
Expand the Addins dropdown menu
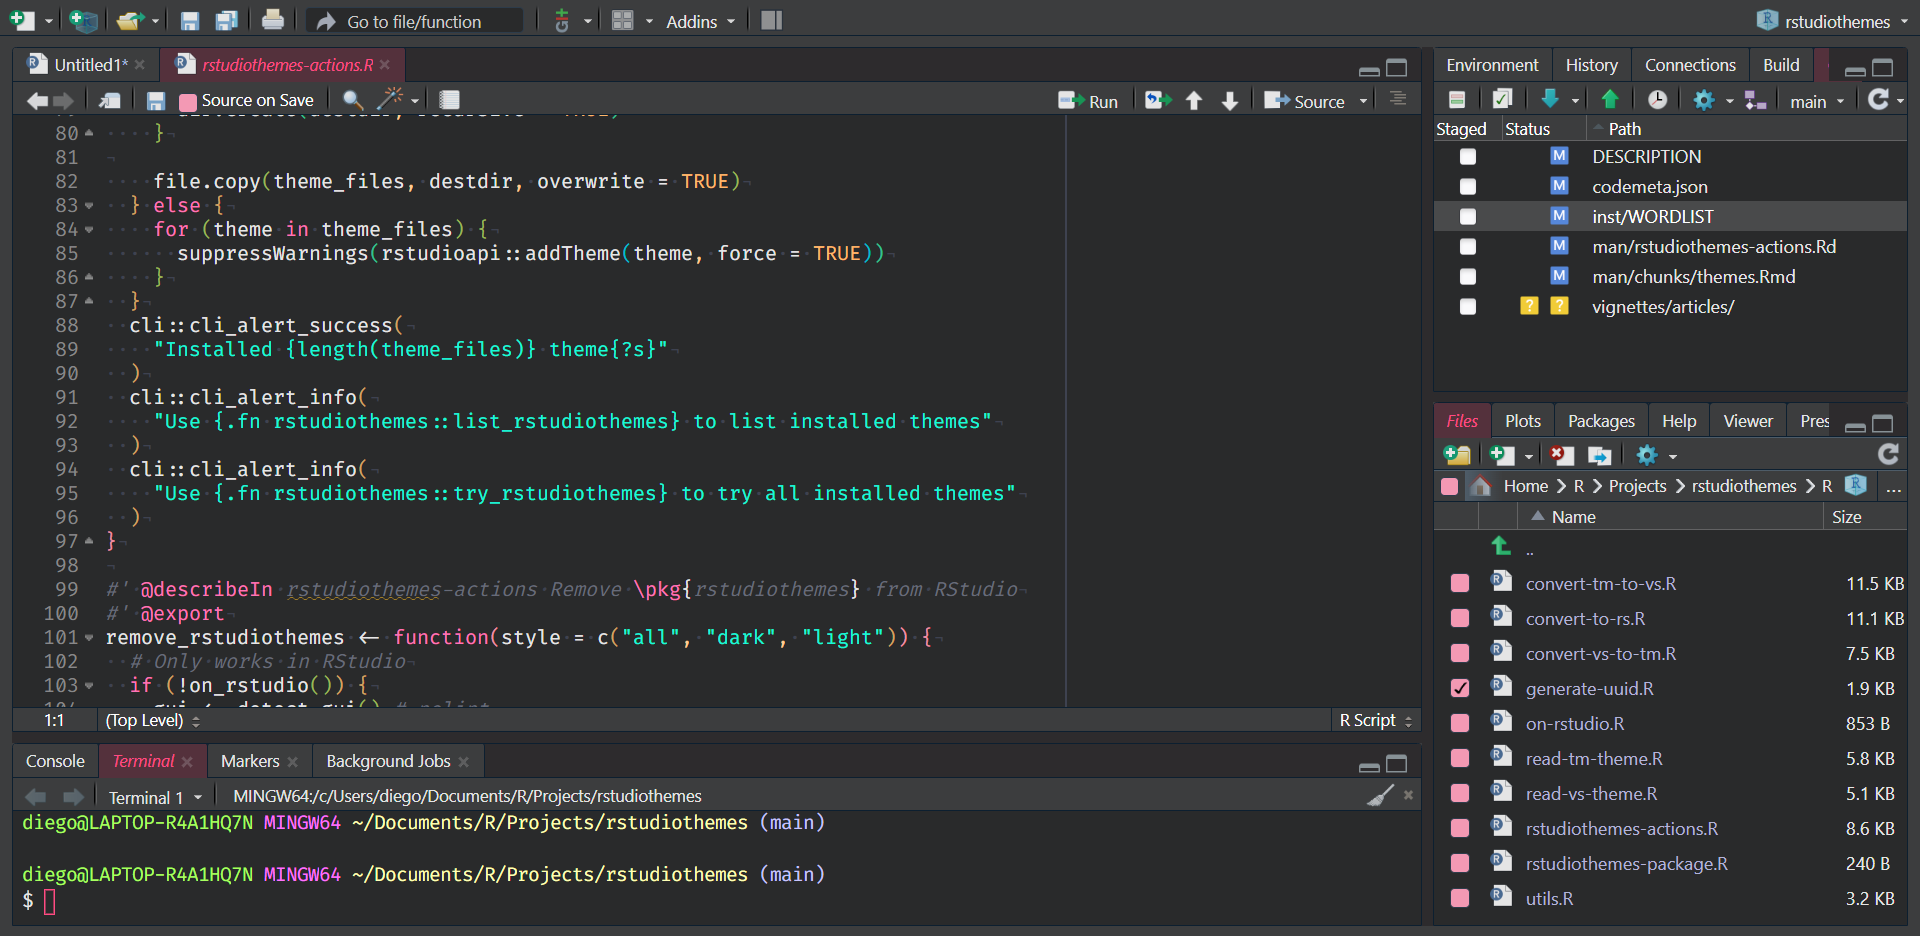coord(700,21)
